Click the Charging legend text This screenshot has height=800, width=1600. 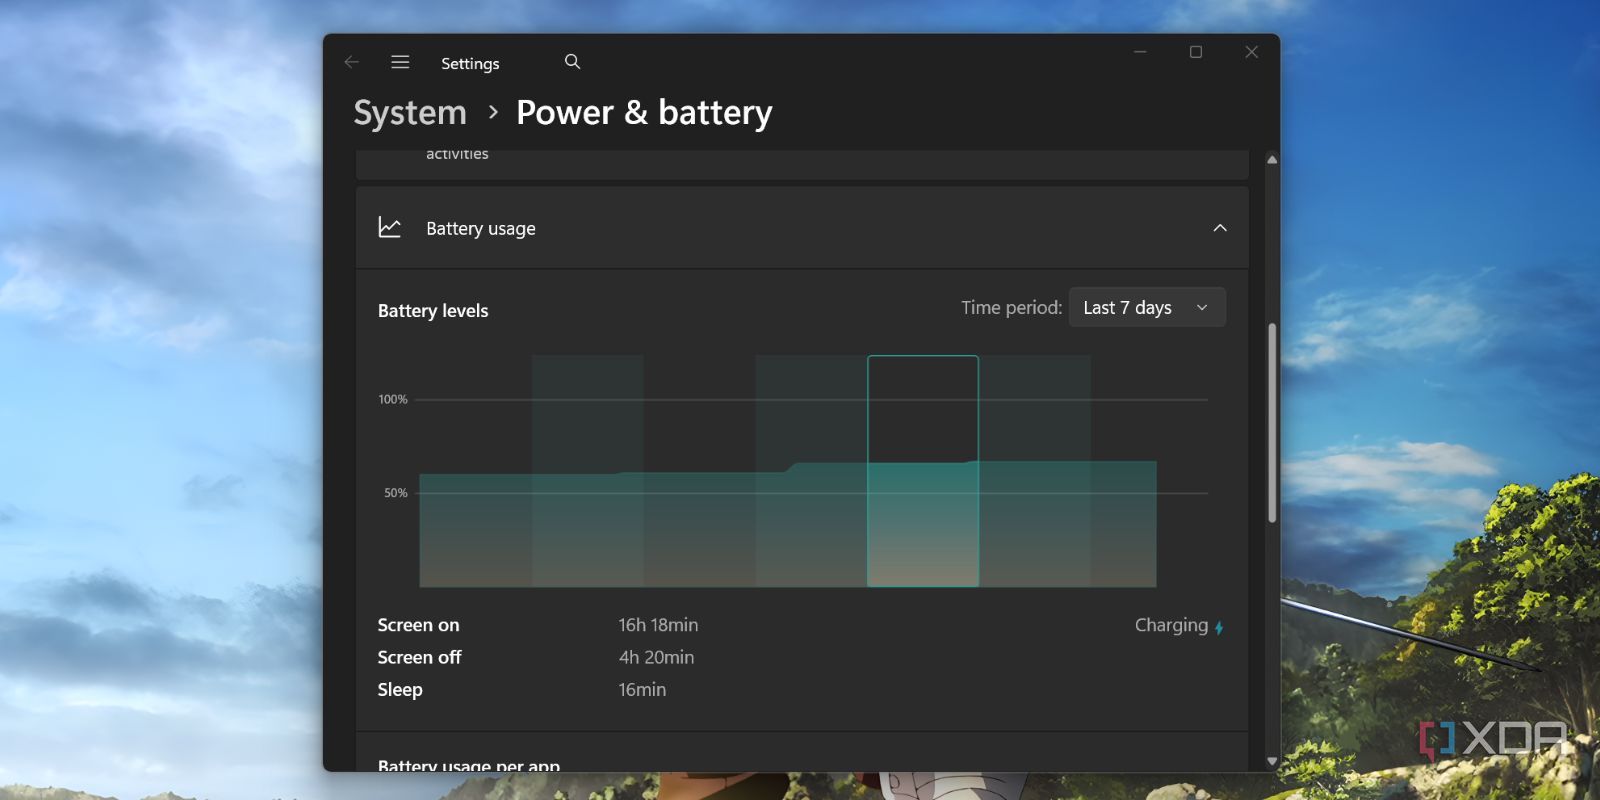(x=1171, y=625)
